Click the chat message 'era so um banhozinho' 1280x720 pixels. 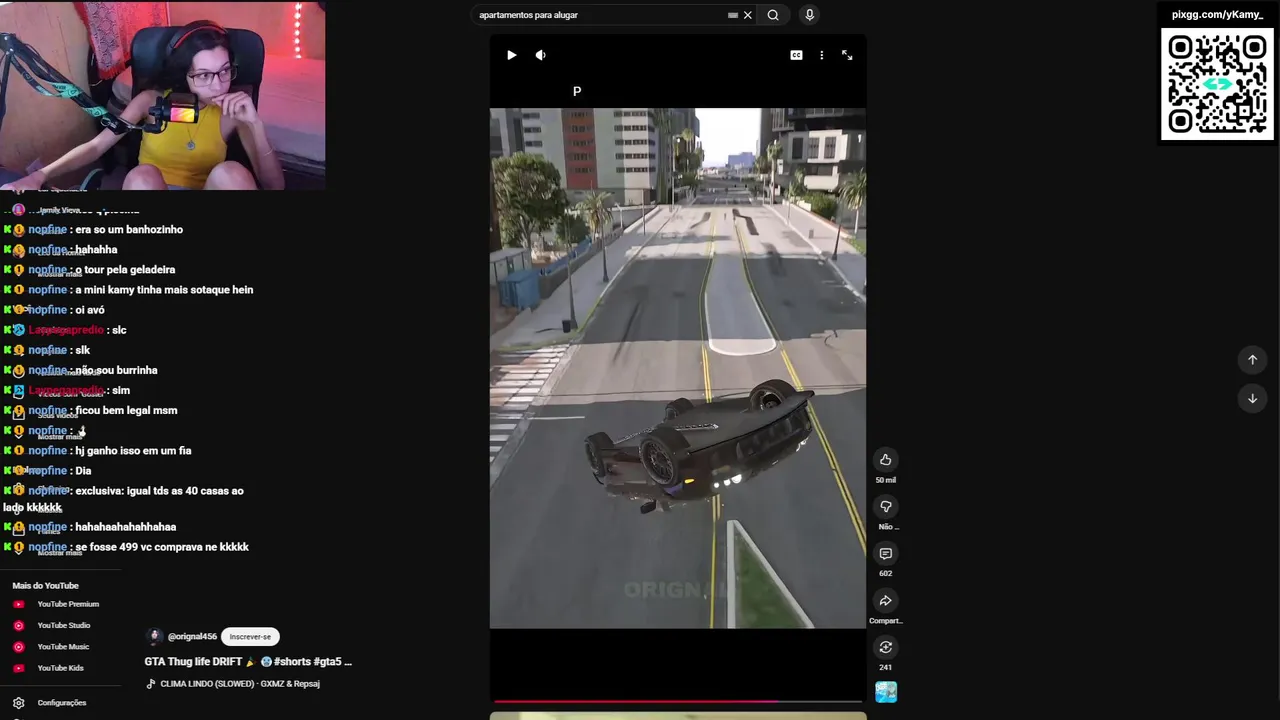[129, 230]
